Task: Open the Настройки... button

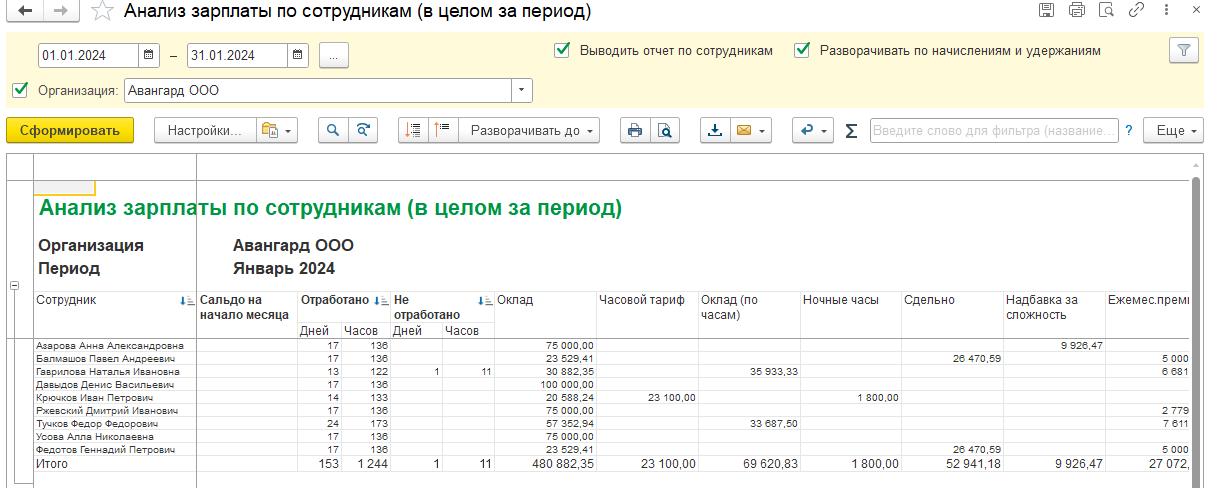Action: click(x=205, y=130)
